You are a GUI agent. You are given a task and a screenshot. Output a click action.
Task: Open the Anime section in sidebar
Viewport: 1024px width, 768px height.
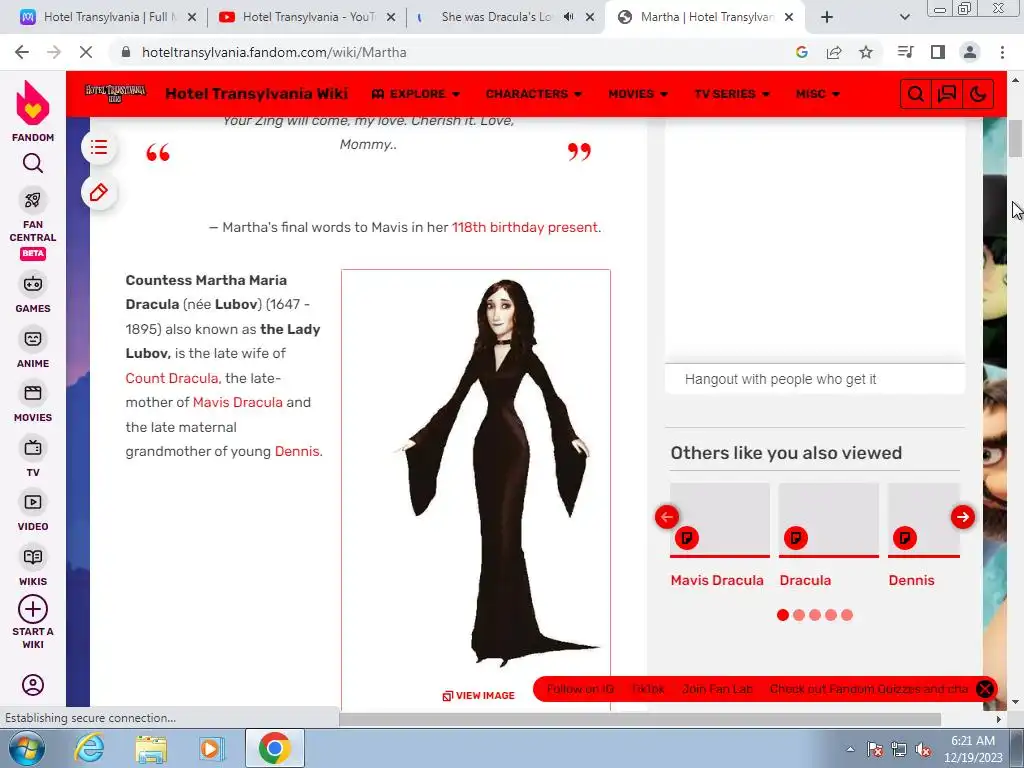coord(33,339)
